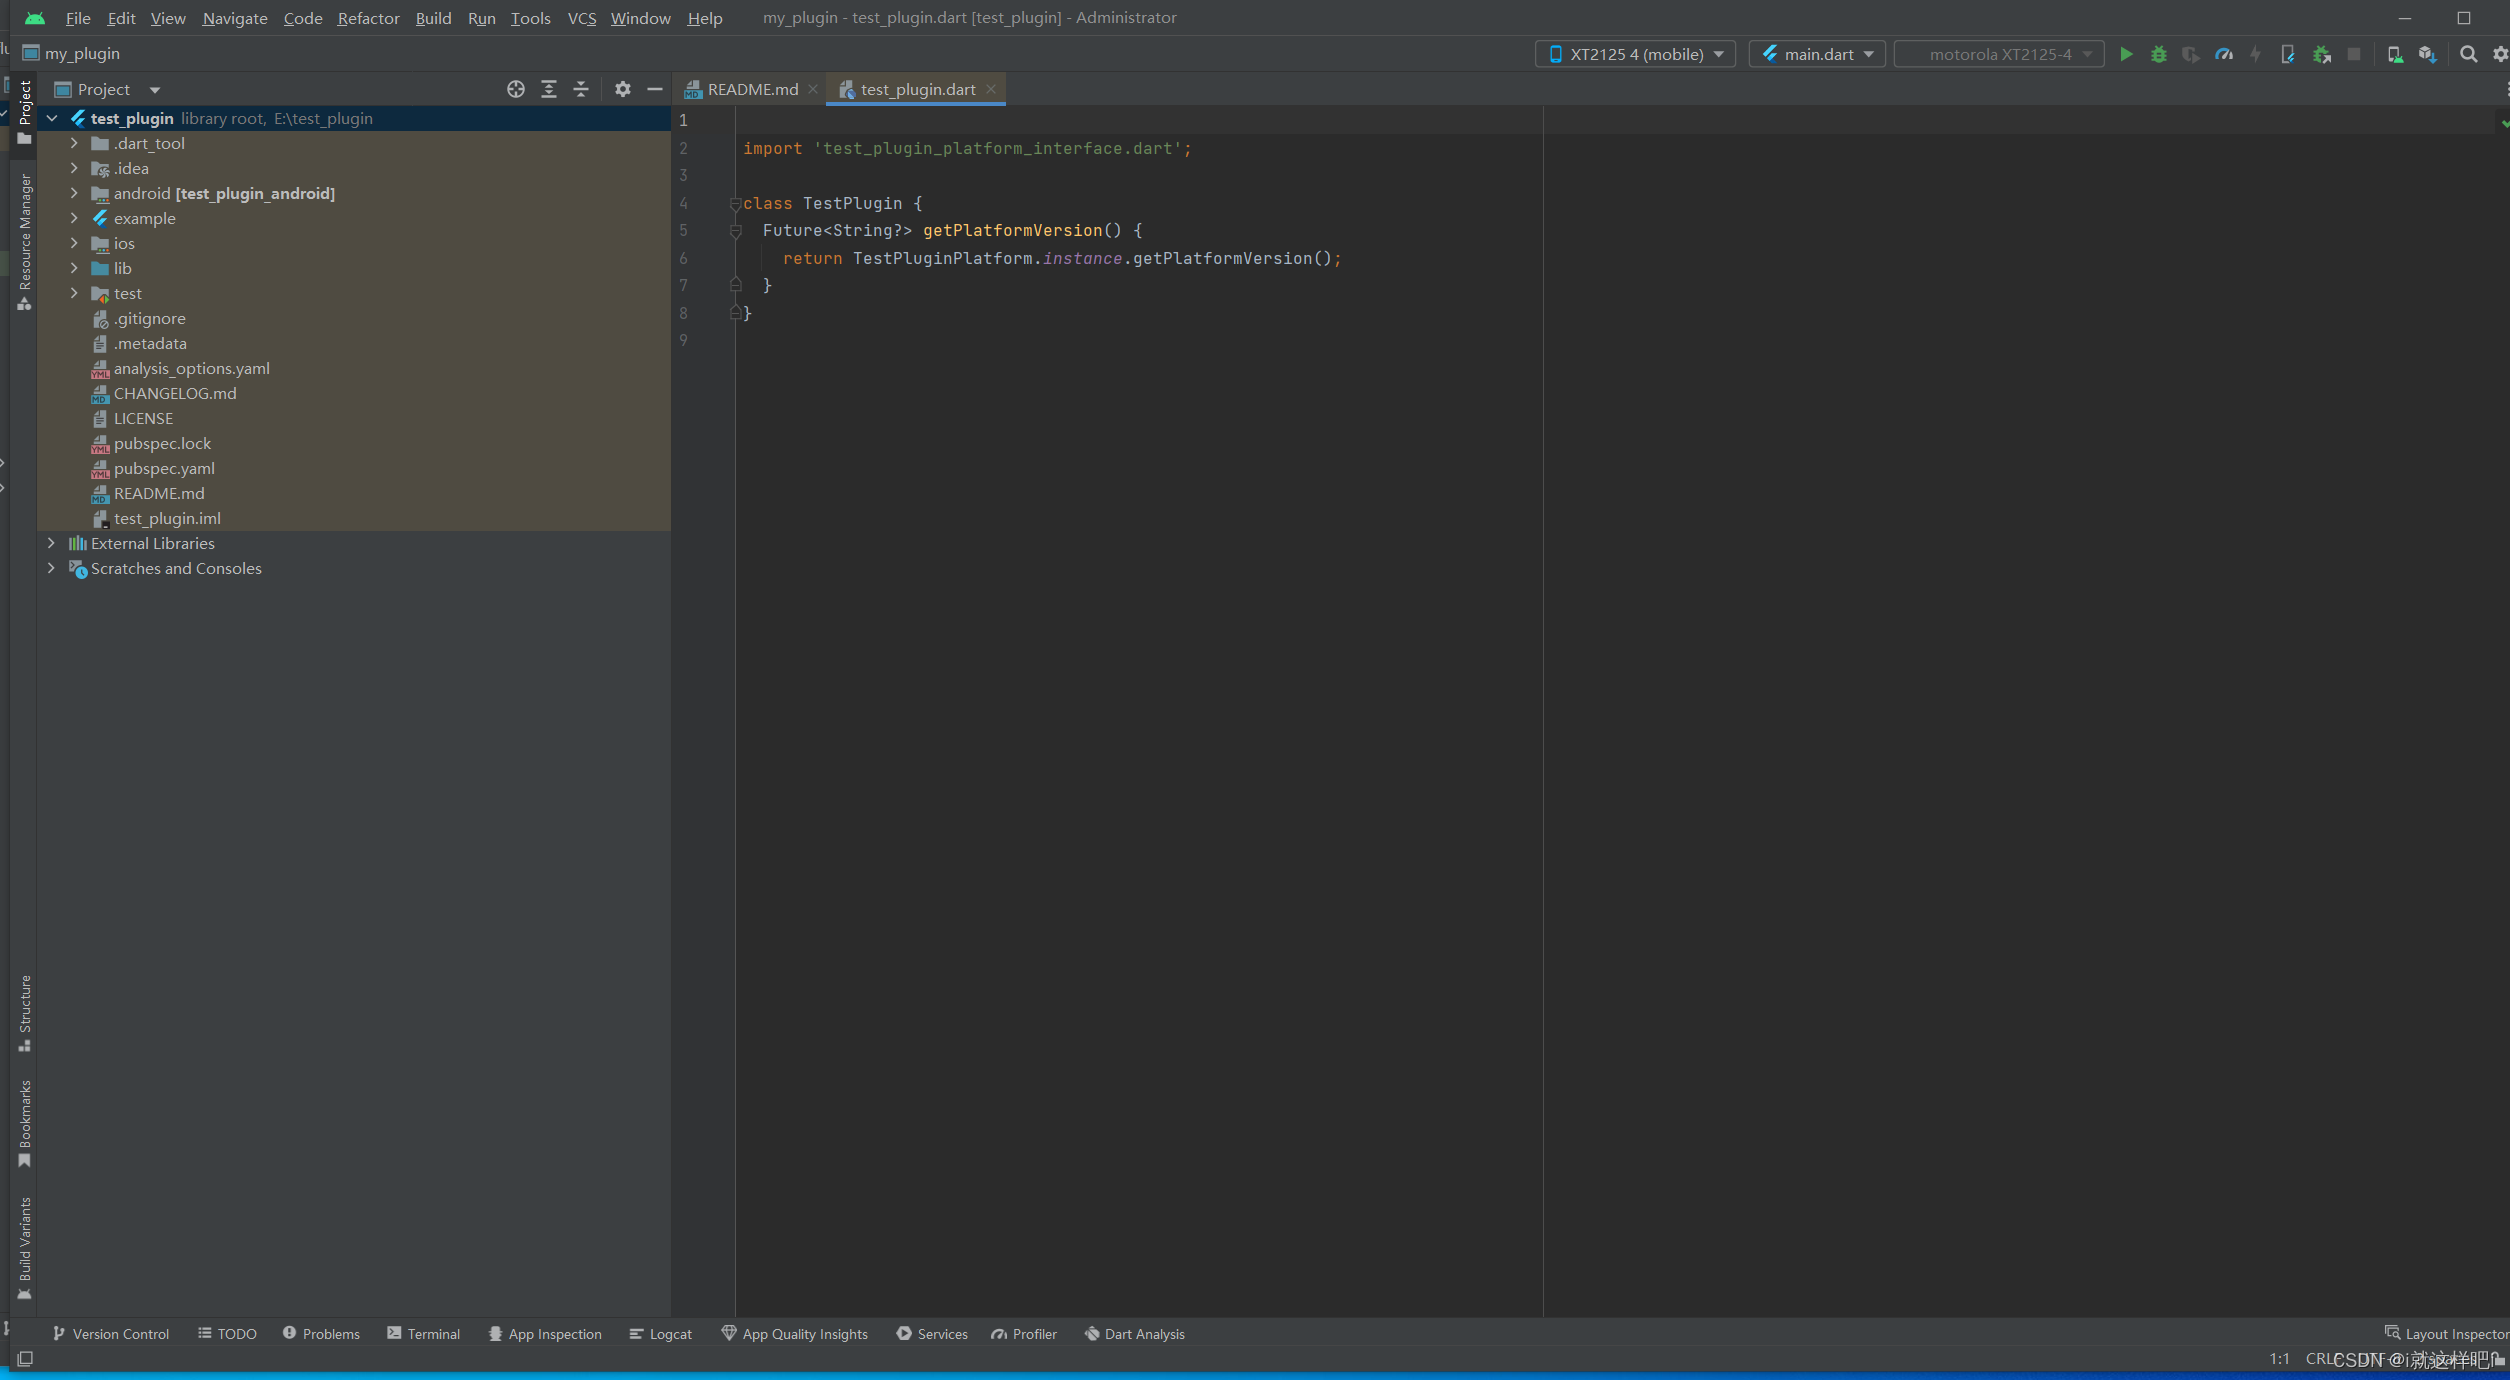Select opened file crosshair icon in Project panel
Viewport: 2510px width, 1380px height.
coord(516,89)
